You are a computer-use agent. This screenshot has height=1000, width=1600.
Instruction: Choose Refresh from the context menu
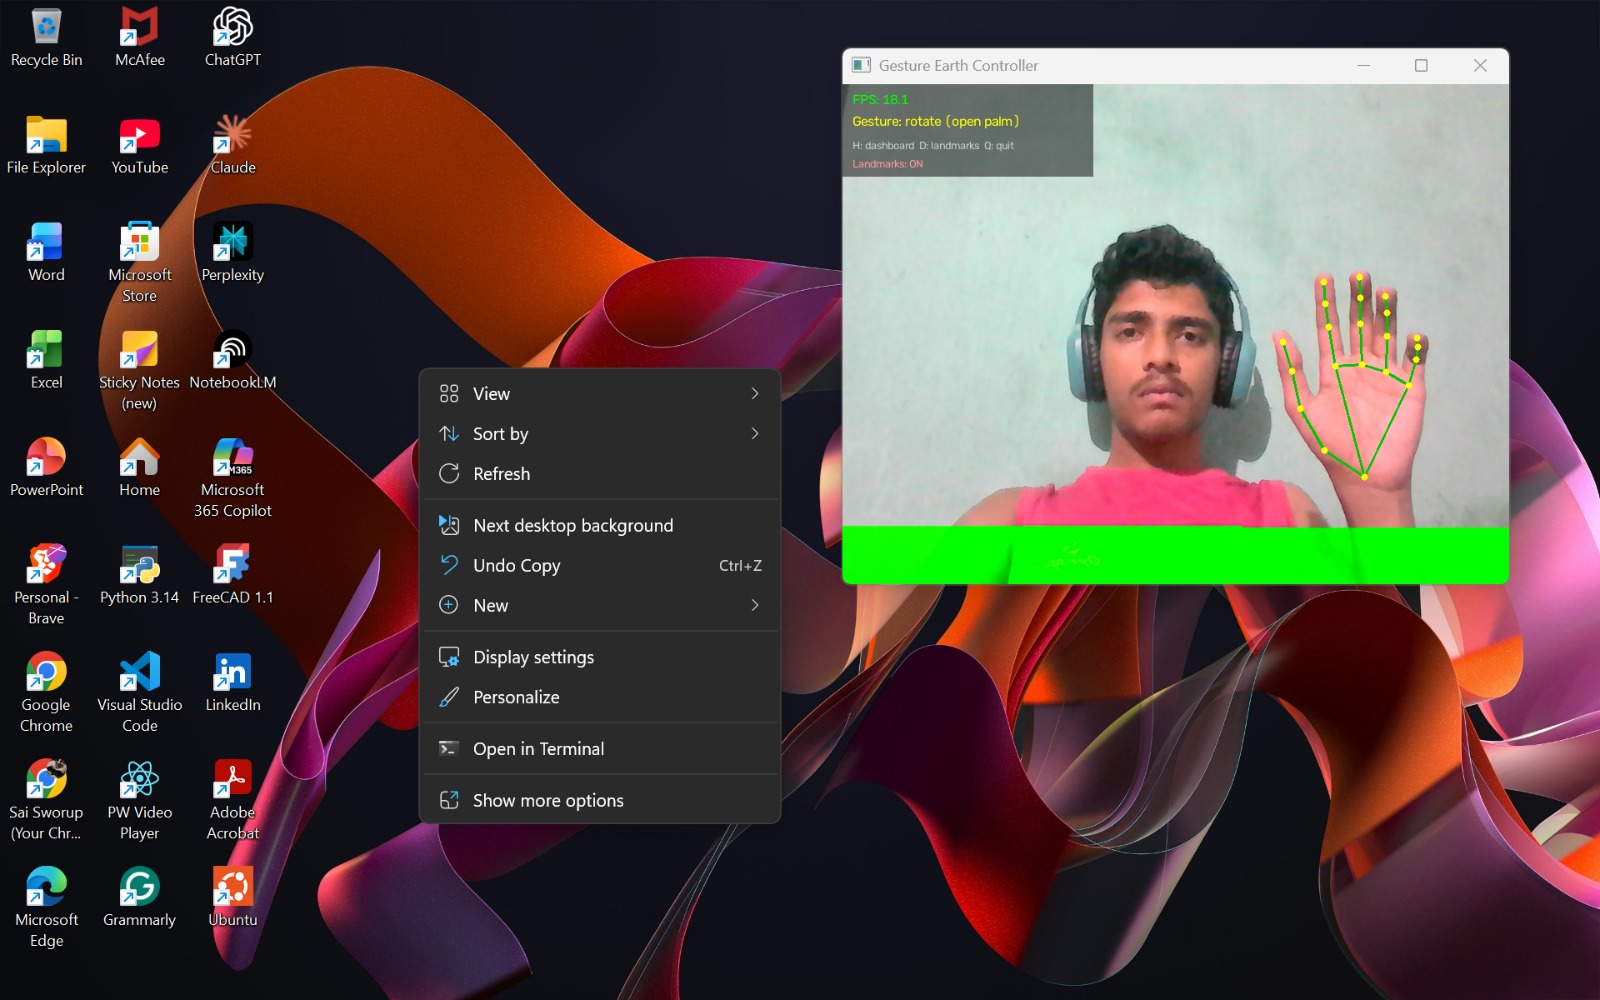(600, 474)
